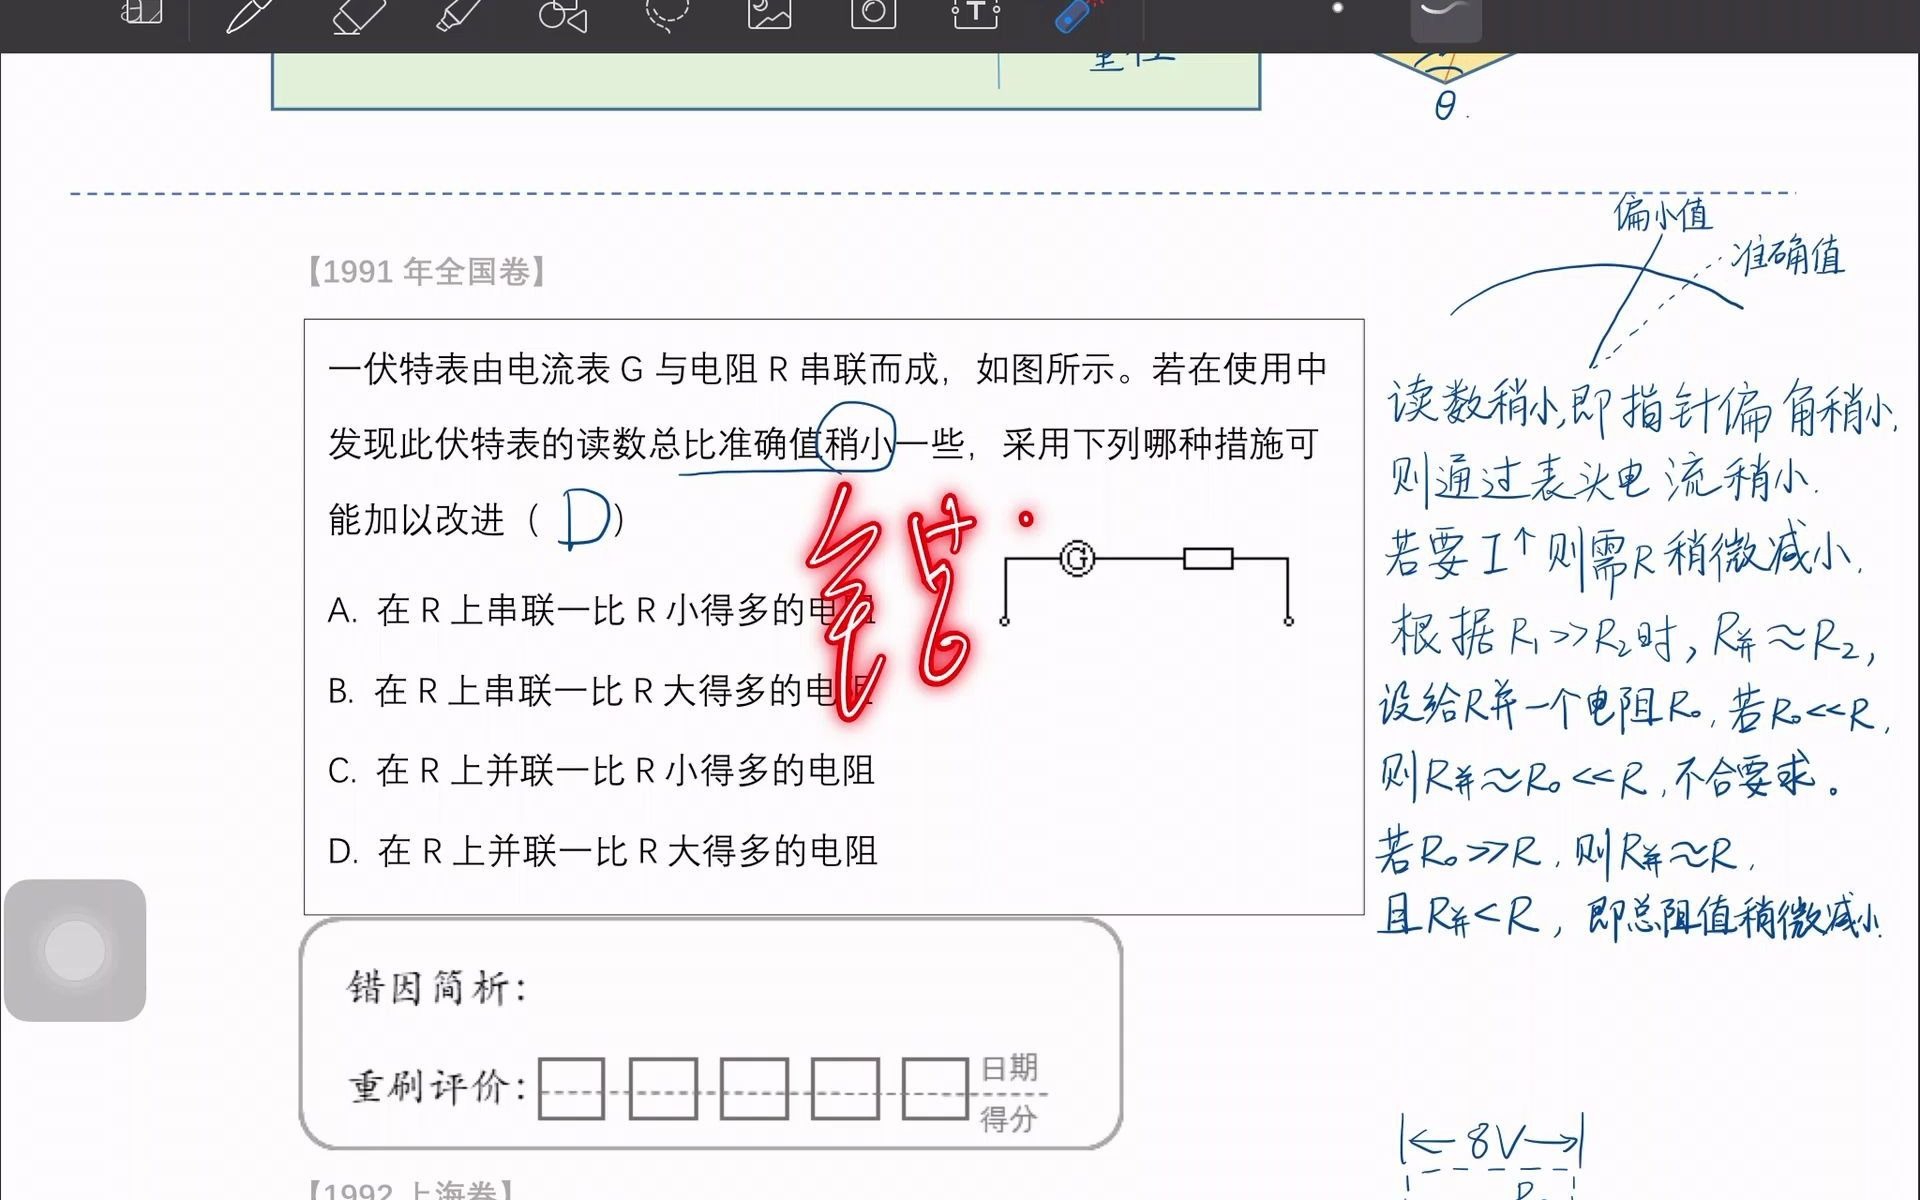Check the last box before 日期

933,1090
